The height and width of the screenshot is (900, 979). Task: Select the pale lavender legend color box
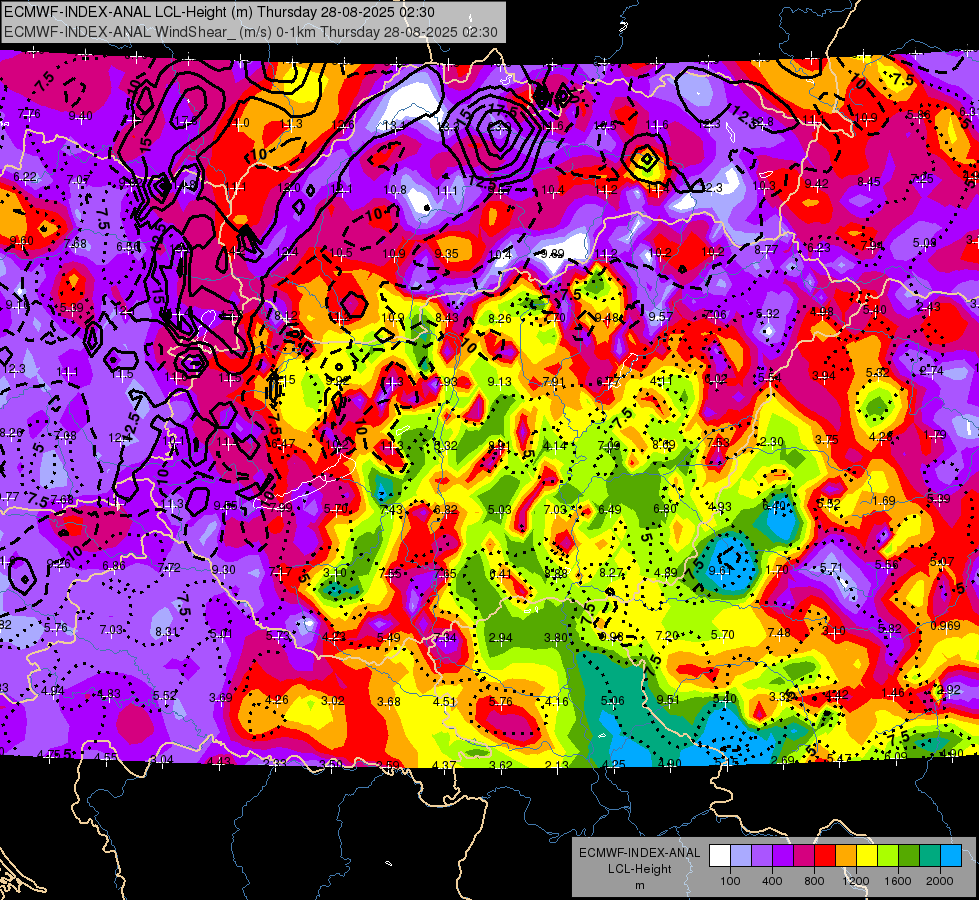tap(741, 856)
